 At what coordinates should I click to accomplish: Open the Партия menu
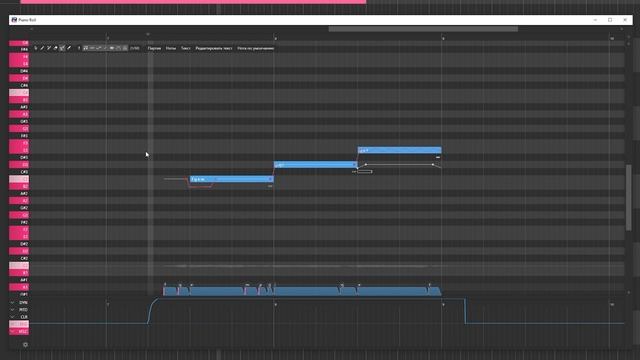[x=154, y=48]
